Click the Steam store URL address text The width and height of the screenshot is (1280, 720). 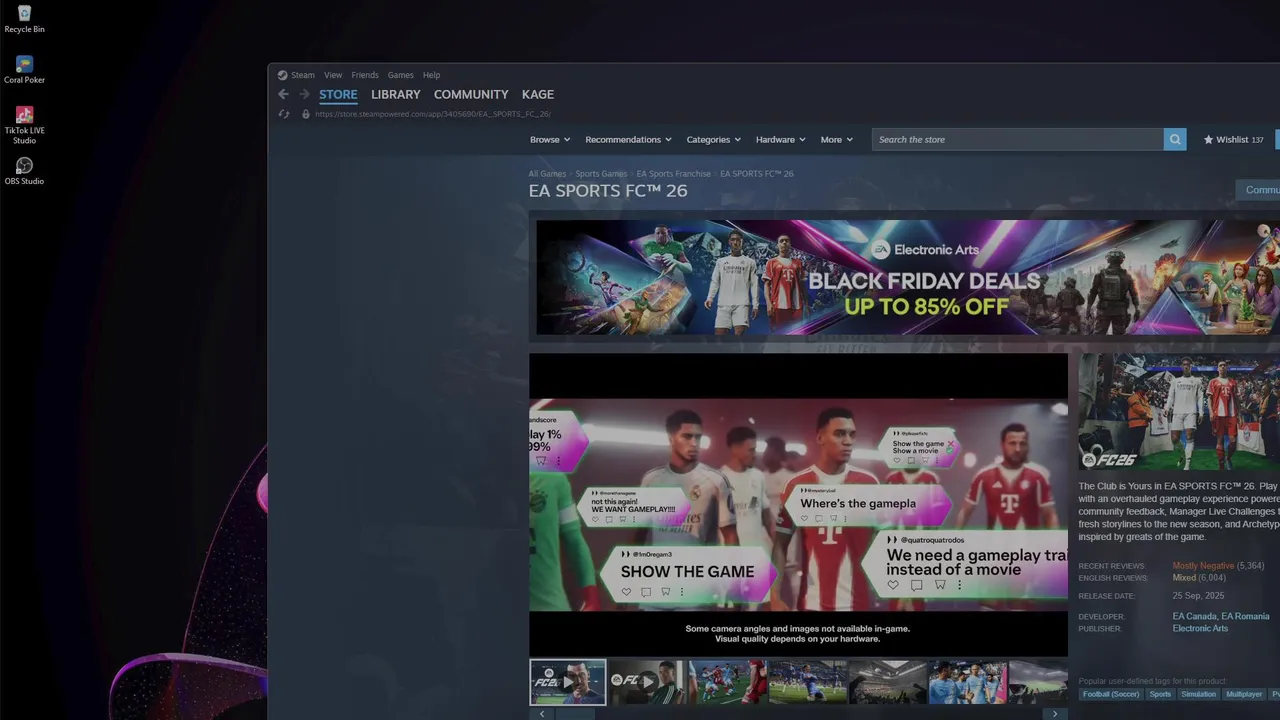tap(433, 114)
